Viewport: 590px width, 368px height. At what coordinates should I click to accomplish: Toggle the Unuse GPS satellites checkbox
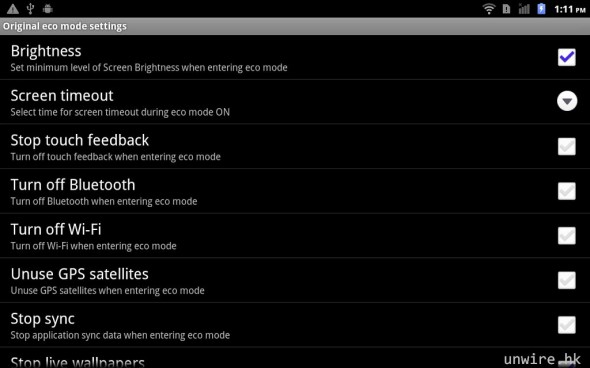click(x=567, y=280)
